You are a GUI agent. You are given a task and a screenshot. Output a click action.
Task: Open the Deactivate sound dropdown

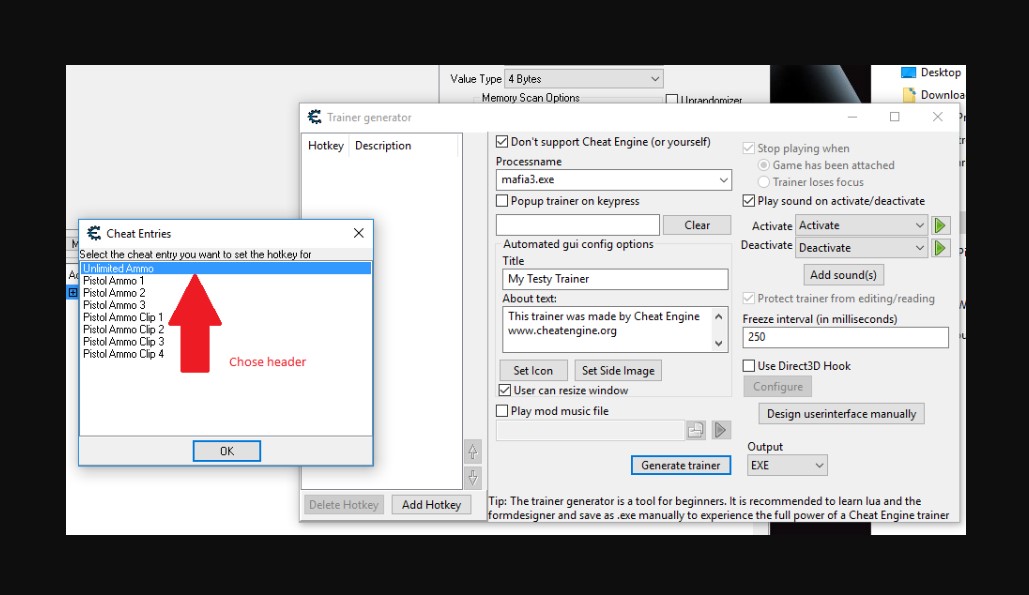click(x=919, y=248)
